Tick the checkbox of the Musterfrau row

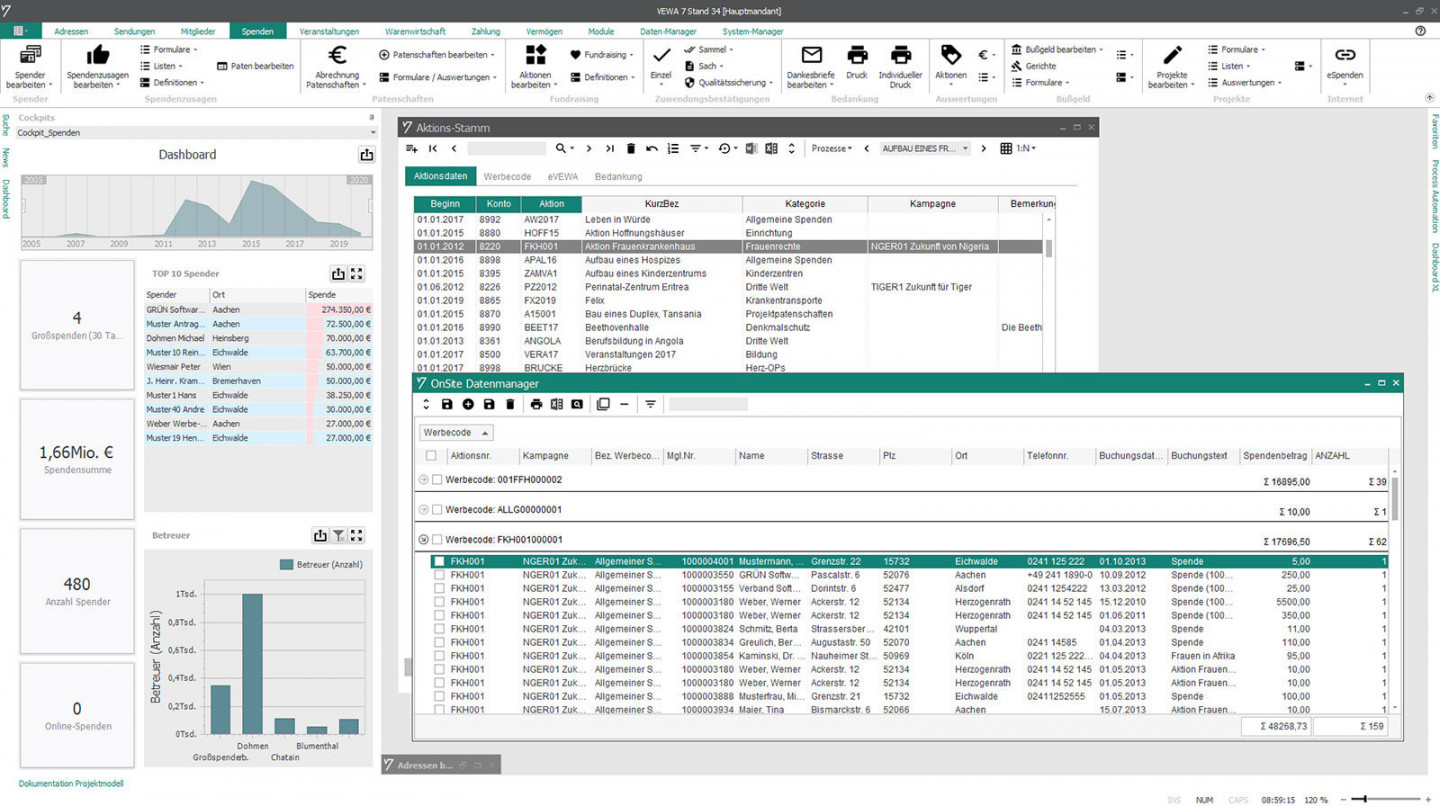click(x=439, y=696)
